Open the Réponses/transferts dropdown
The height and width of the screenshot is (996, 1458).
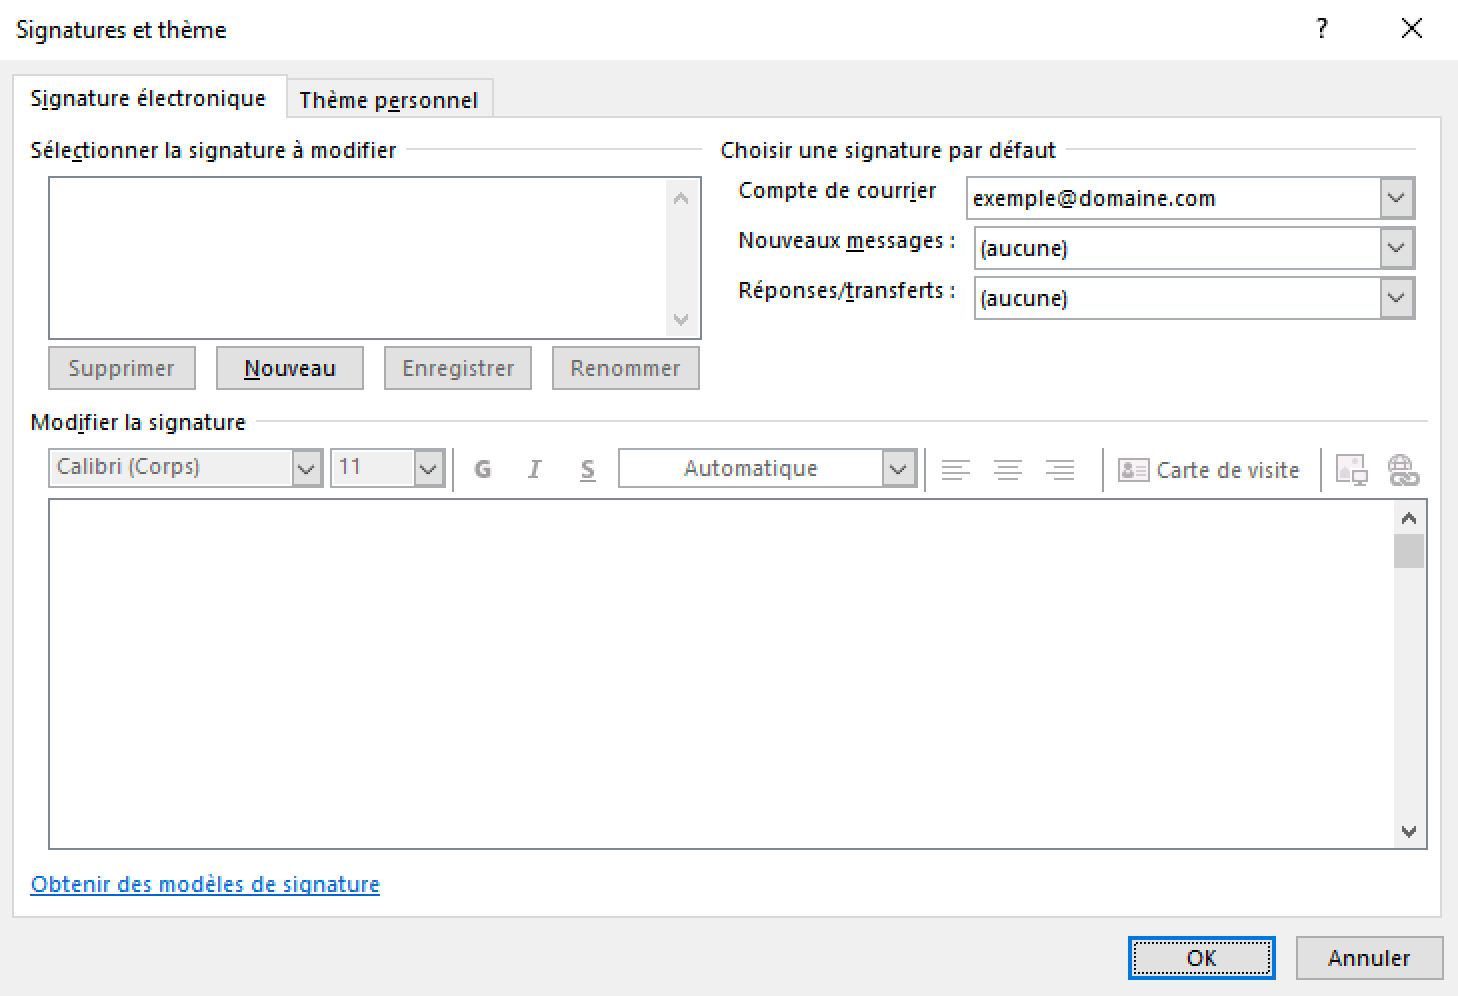click(1396, 298)
